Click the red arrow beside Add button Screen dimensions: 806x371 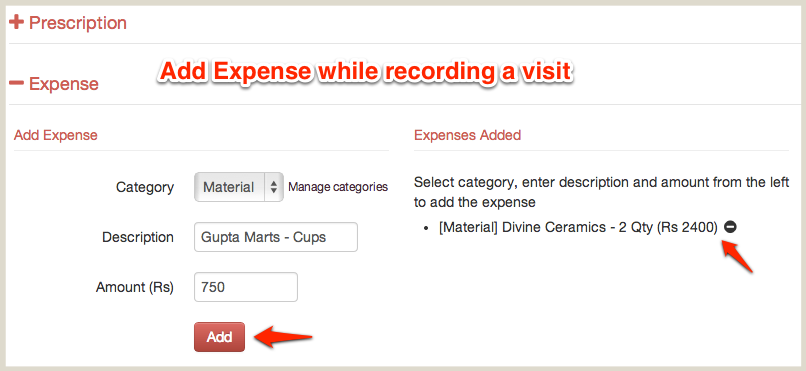[x=284, y=338]
